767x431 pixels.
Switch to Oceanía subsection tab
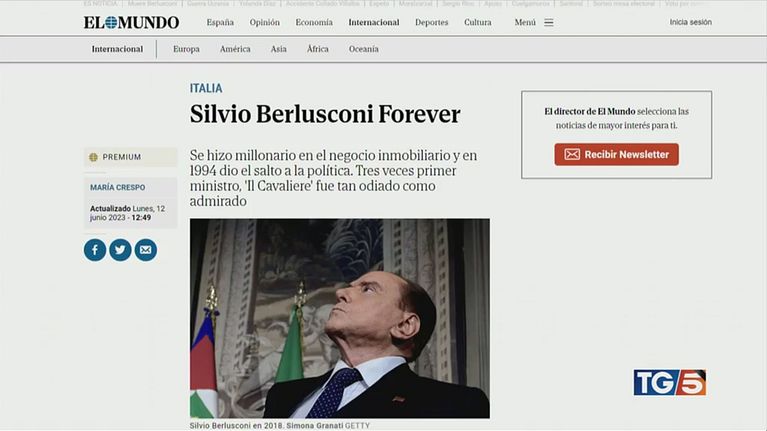point(364,49)
